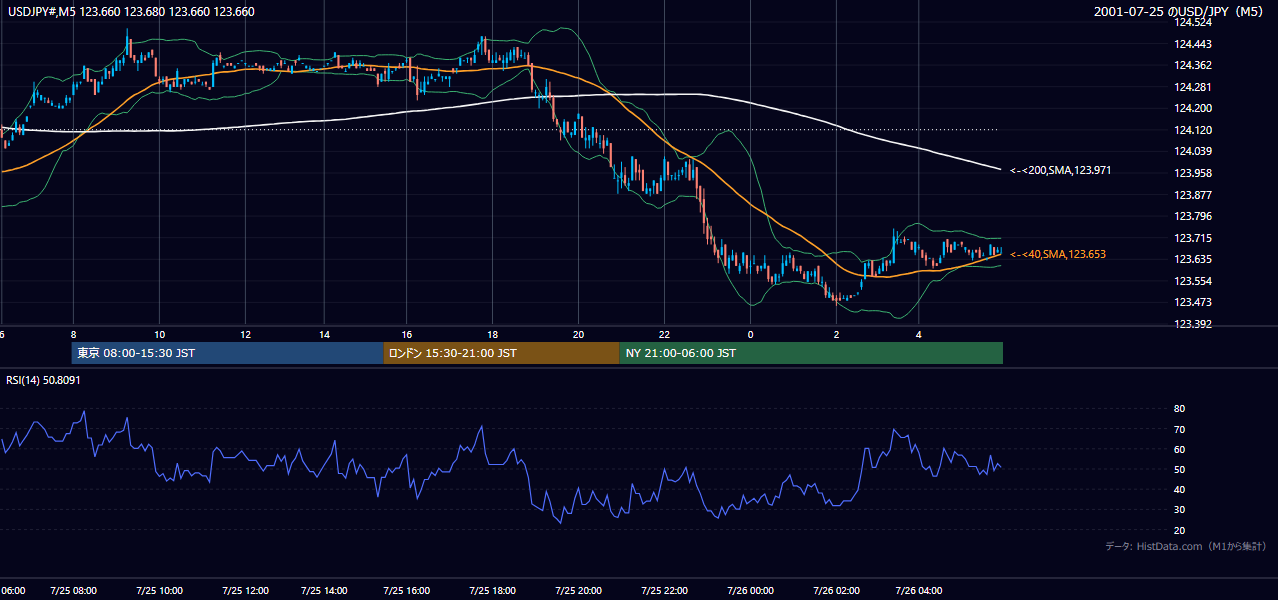The width and height of the screenshot is (1278, 600).
Task: Click the RSI(14) 50.8091 indicator label
Action: [x=43, y=381]
